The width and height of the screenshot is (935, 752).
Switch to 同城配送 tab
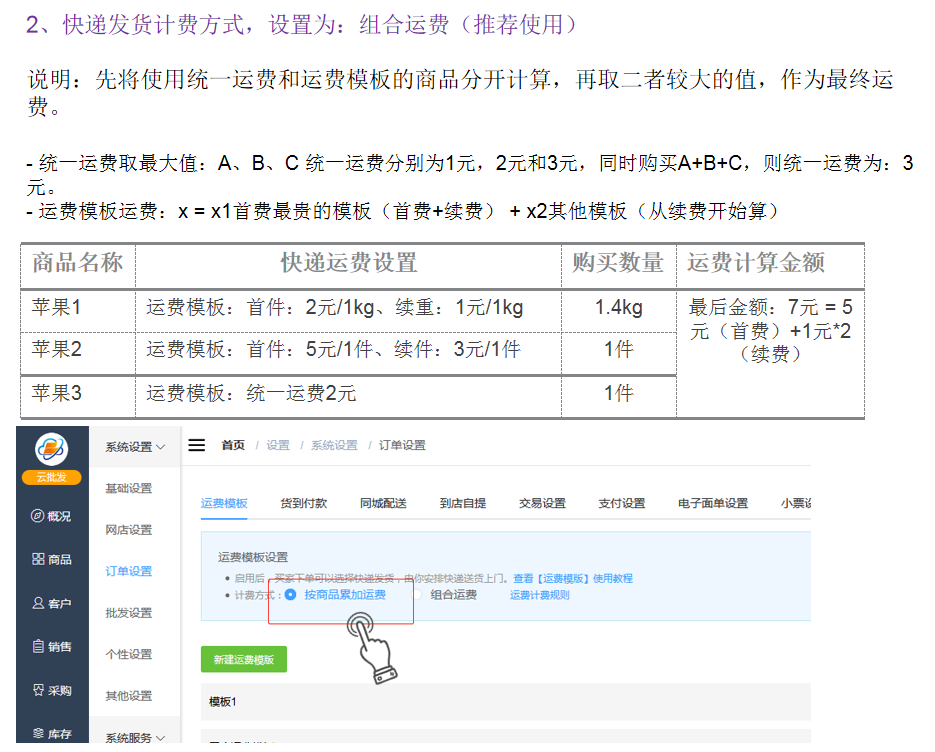(383, 503)
